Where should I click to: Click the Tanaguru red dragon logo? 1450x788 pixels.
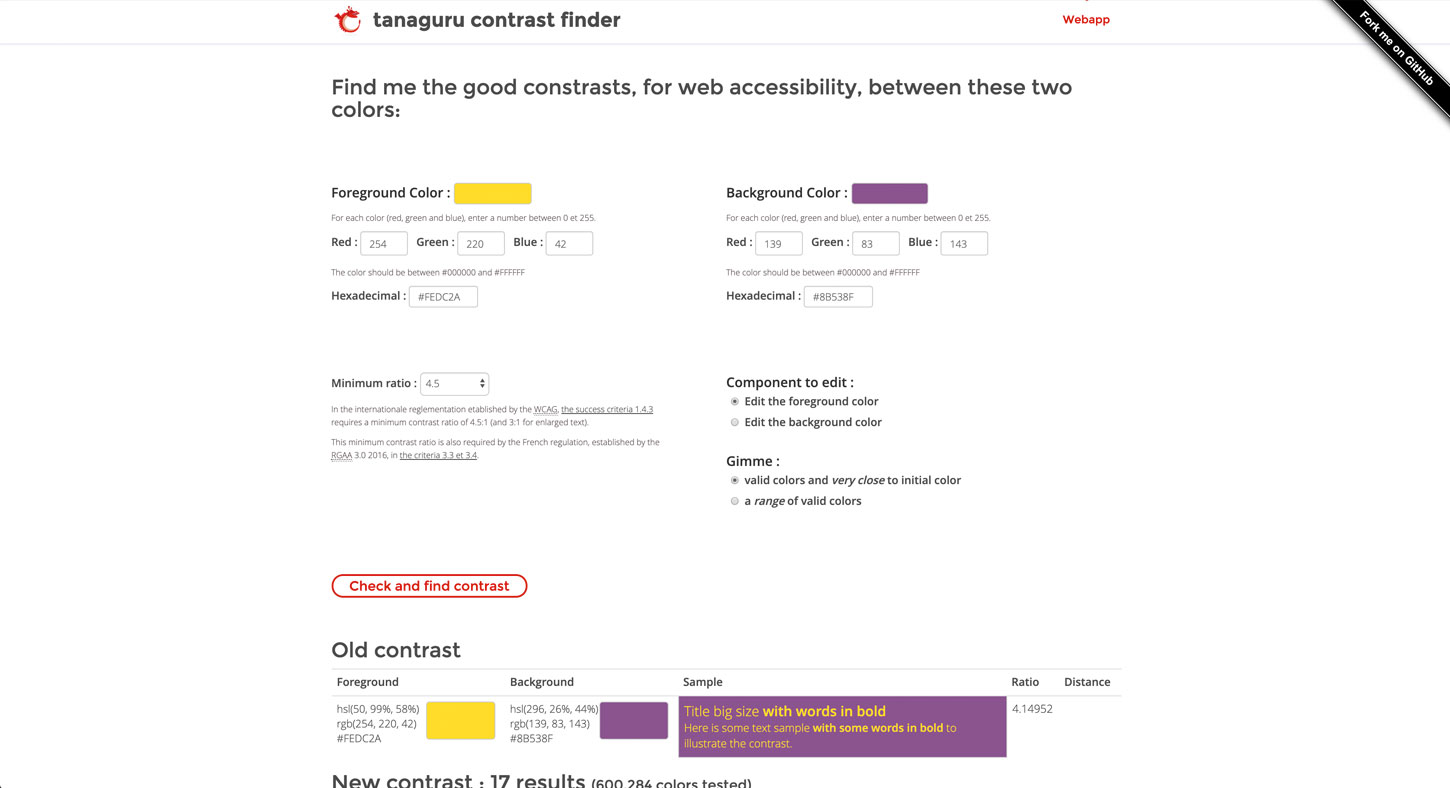tap(347, 20)
